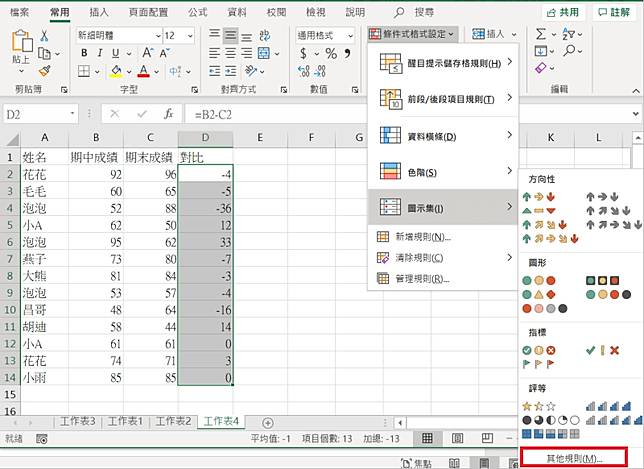The image size is (644, 469).
Task: Open the Conditional Formatting dropdown button
Action: coord(412,34)
